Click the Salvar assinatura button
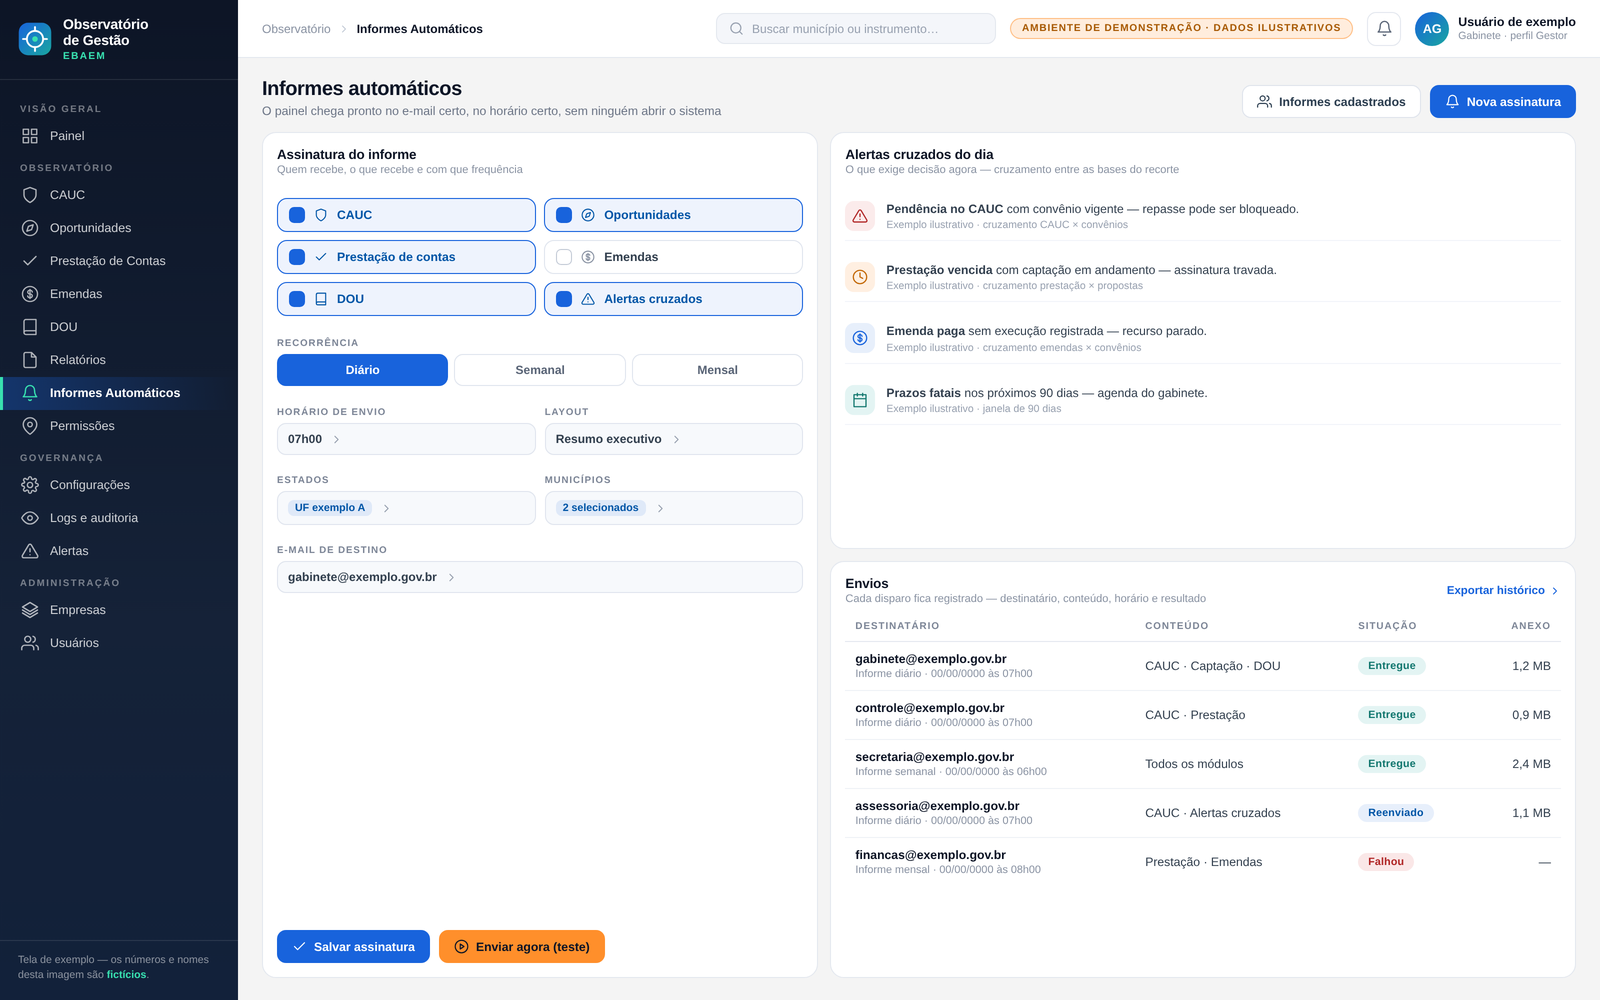 (353, 947)
